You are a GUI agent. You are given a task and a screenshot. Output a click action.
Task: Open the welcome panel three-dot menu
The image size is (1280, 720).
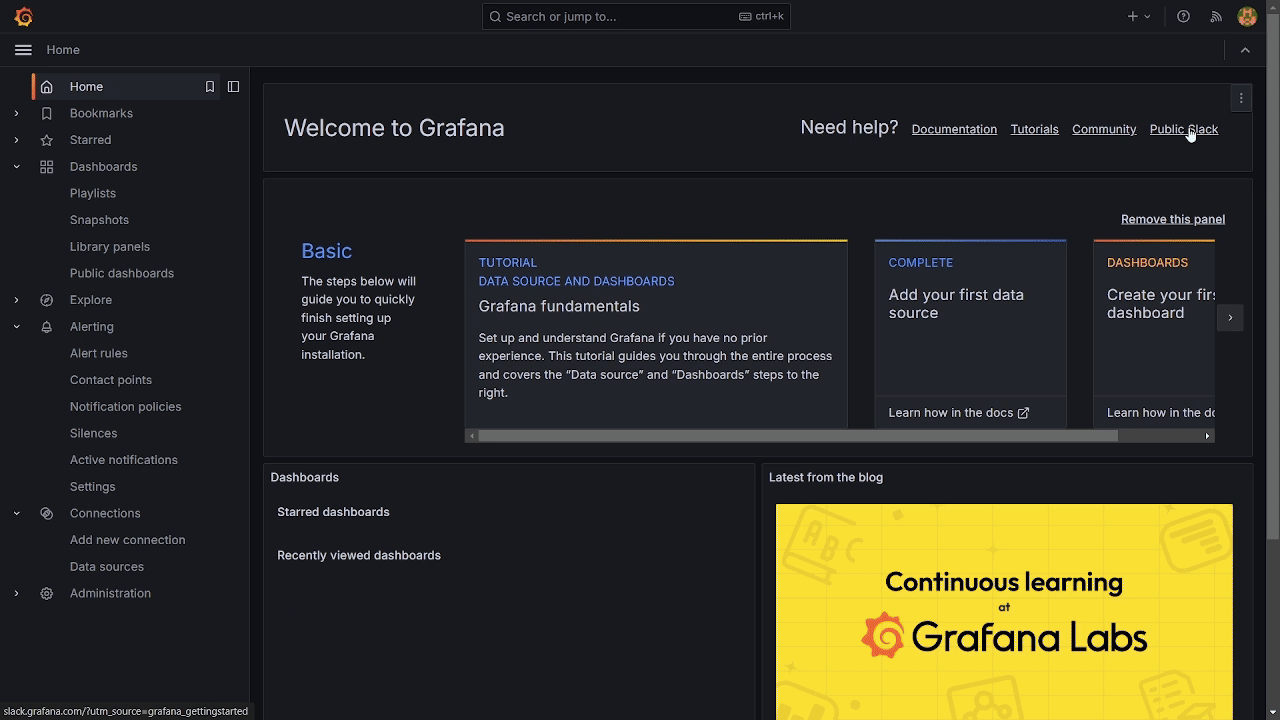[x=1241, y=98]
